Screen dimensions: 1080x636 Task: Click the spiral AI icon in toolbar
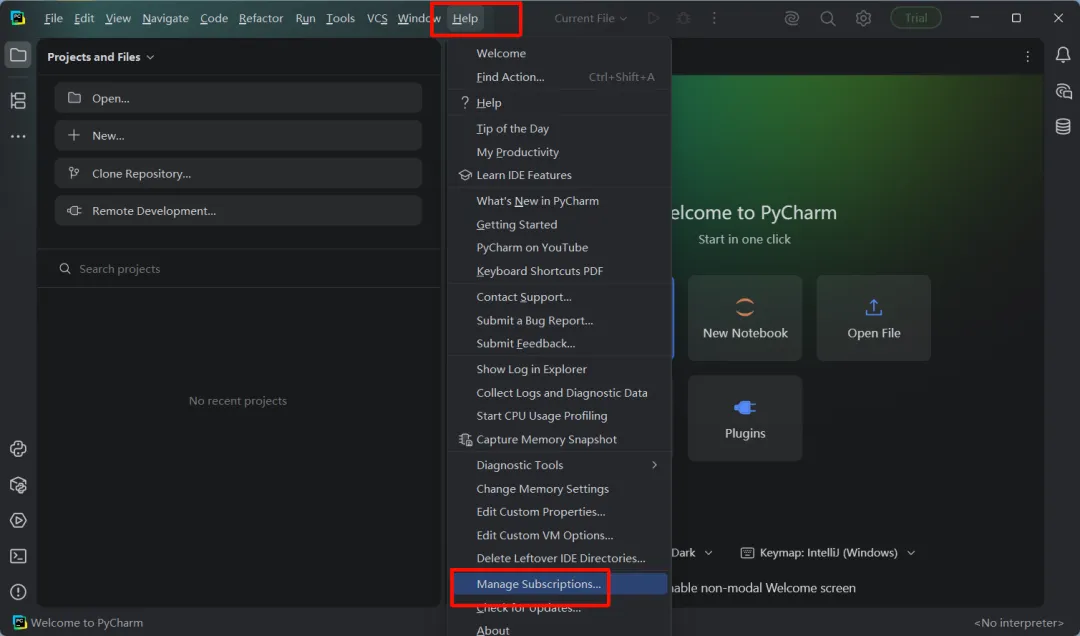pos(791,19)
